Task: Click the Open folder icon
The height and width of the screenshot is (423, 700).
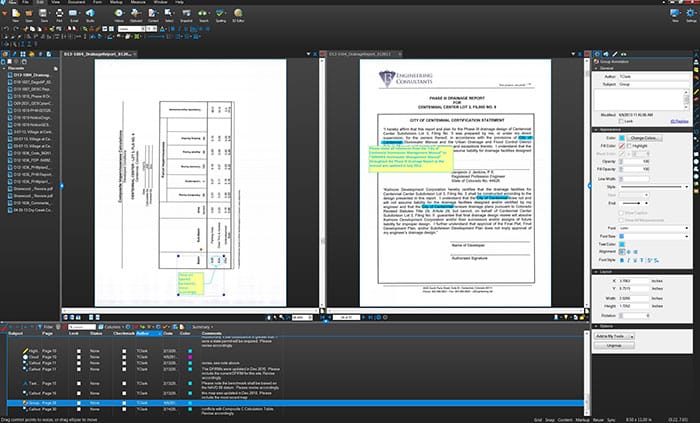Action: (29, 14)
